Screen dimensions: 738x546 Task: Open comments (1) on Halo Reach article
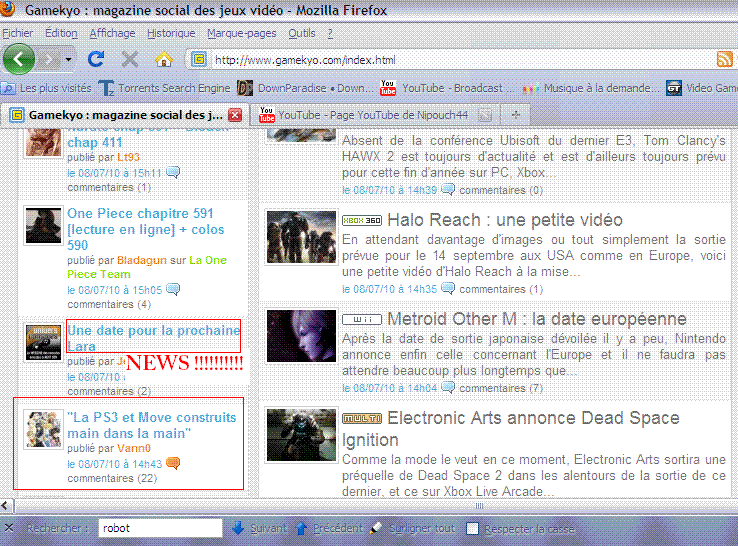501,289
